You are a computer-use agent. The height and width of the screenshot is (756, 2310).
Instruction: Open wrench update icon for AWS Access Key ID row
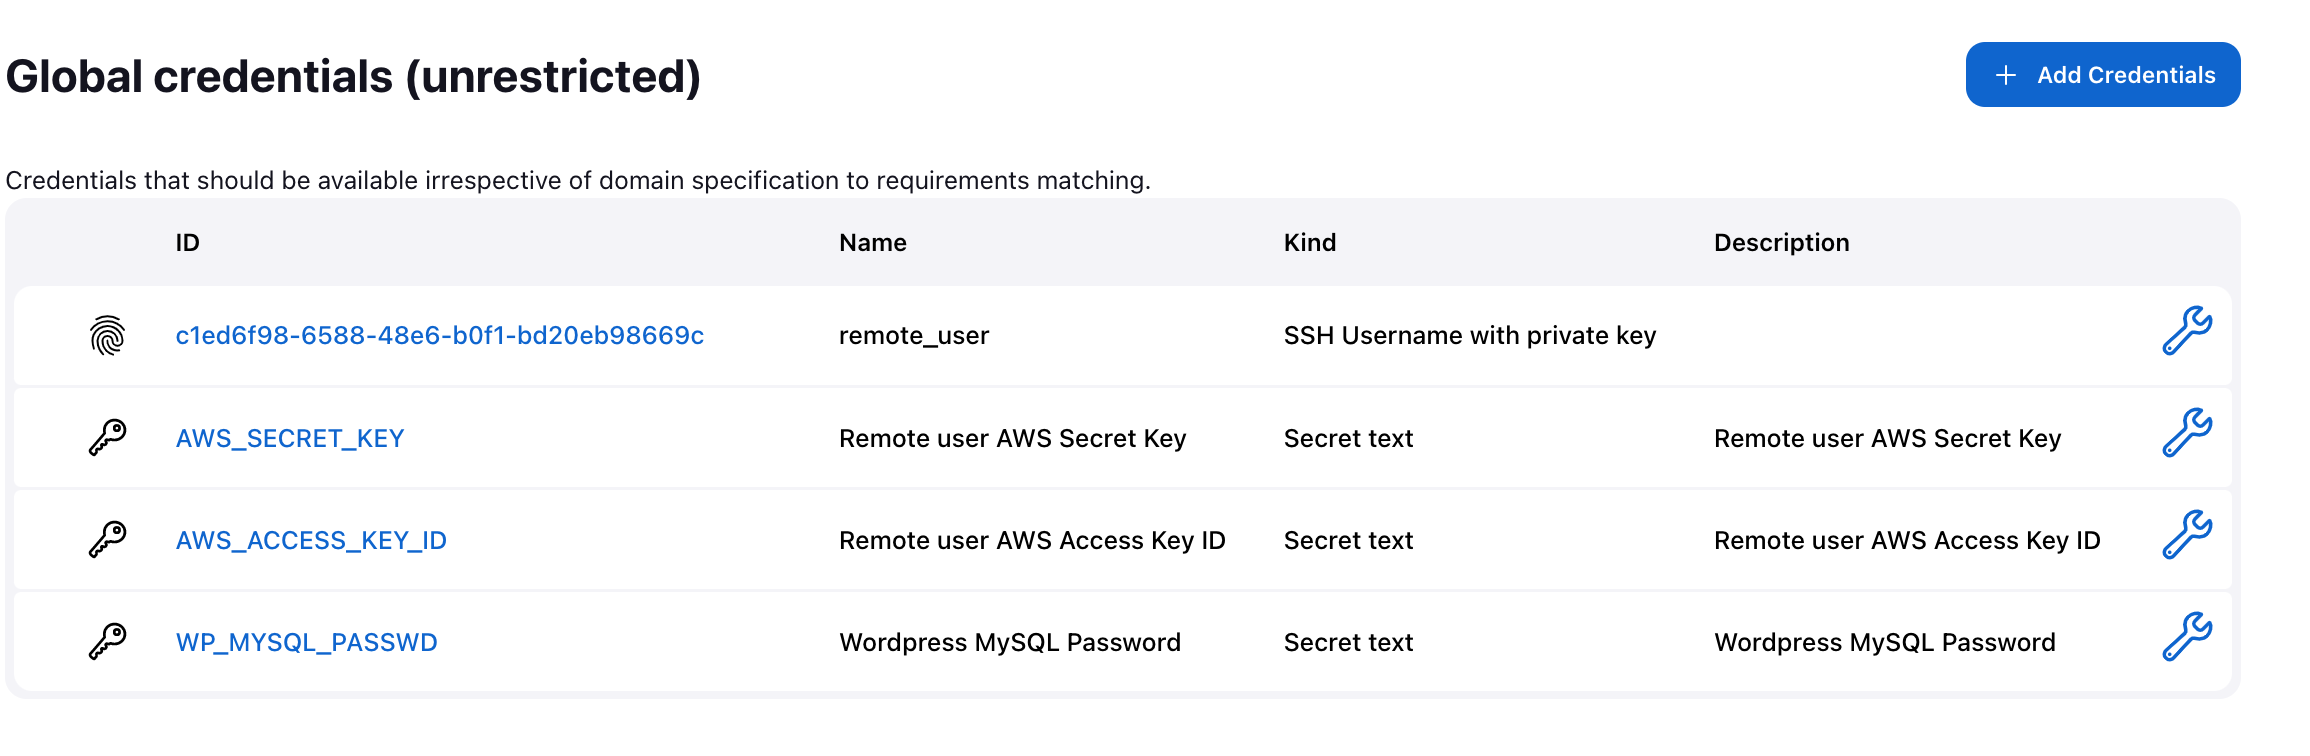pyautogui.click(x=2186, y=536)
